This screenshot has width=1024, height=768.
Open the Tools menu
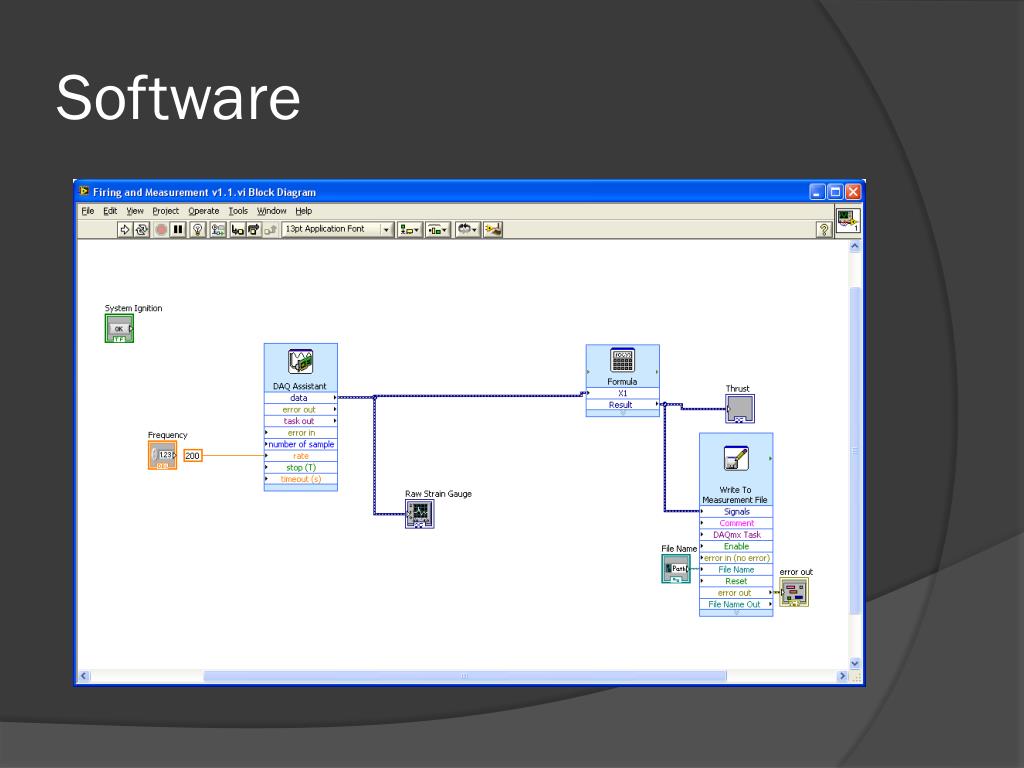[238, 211]
